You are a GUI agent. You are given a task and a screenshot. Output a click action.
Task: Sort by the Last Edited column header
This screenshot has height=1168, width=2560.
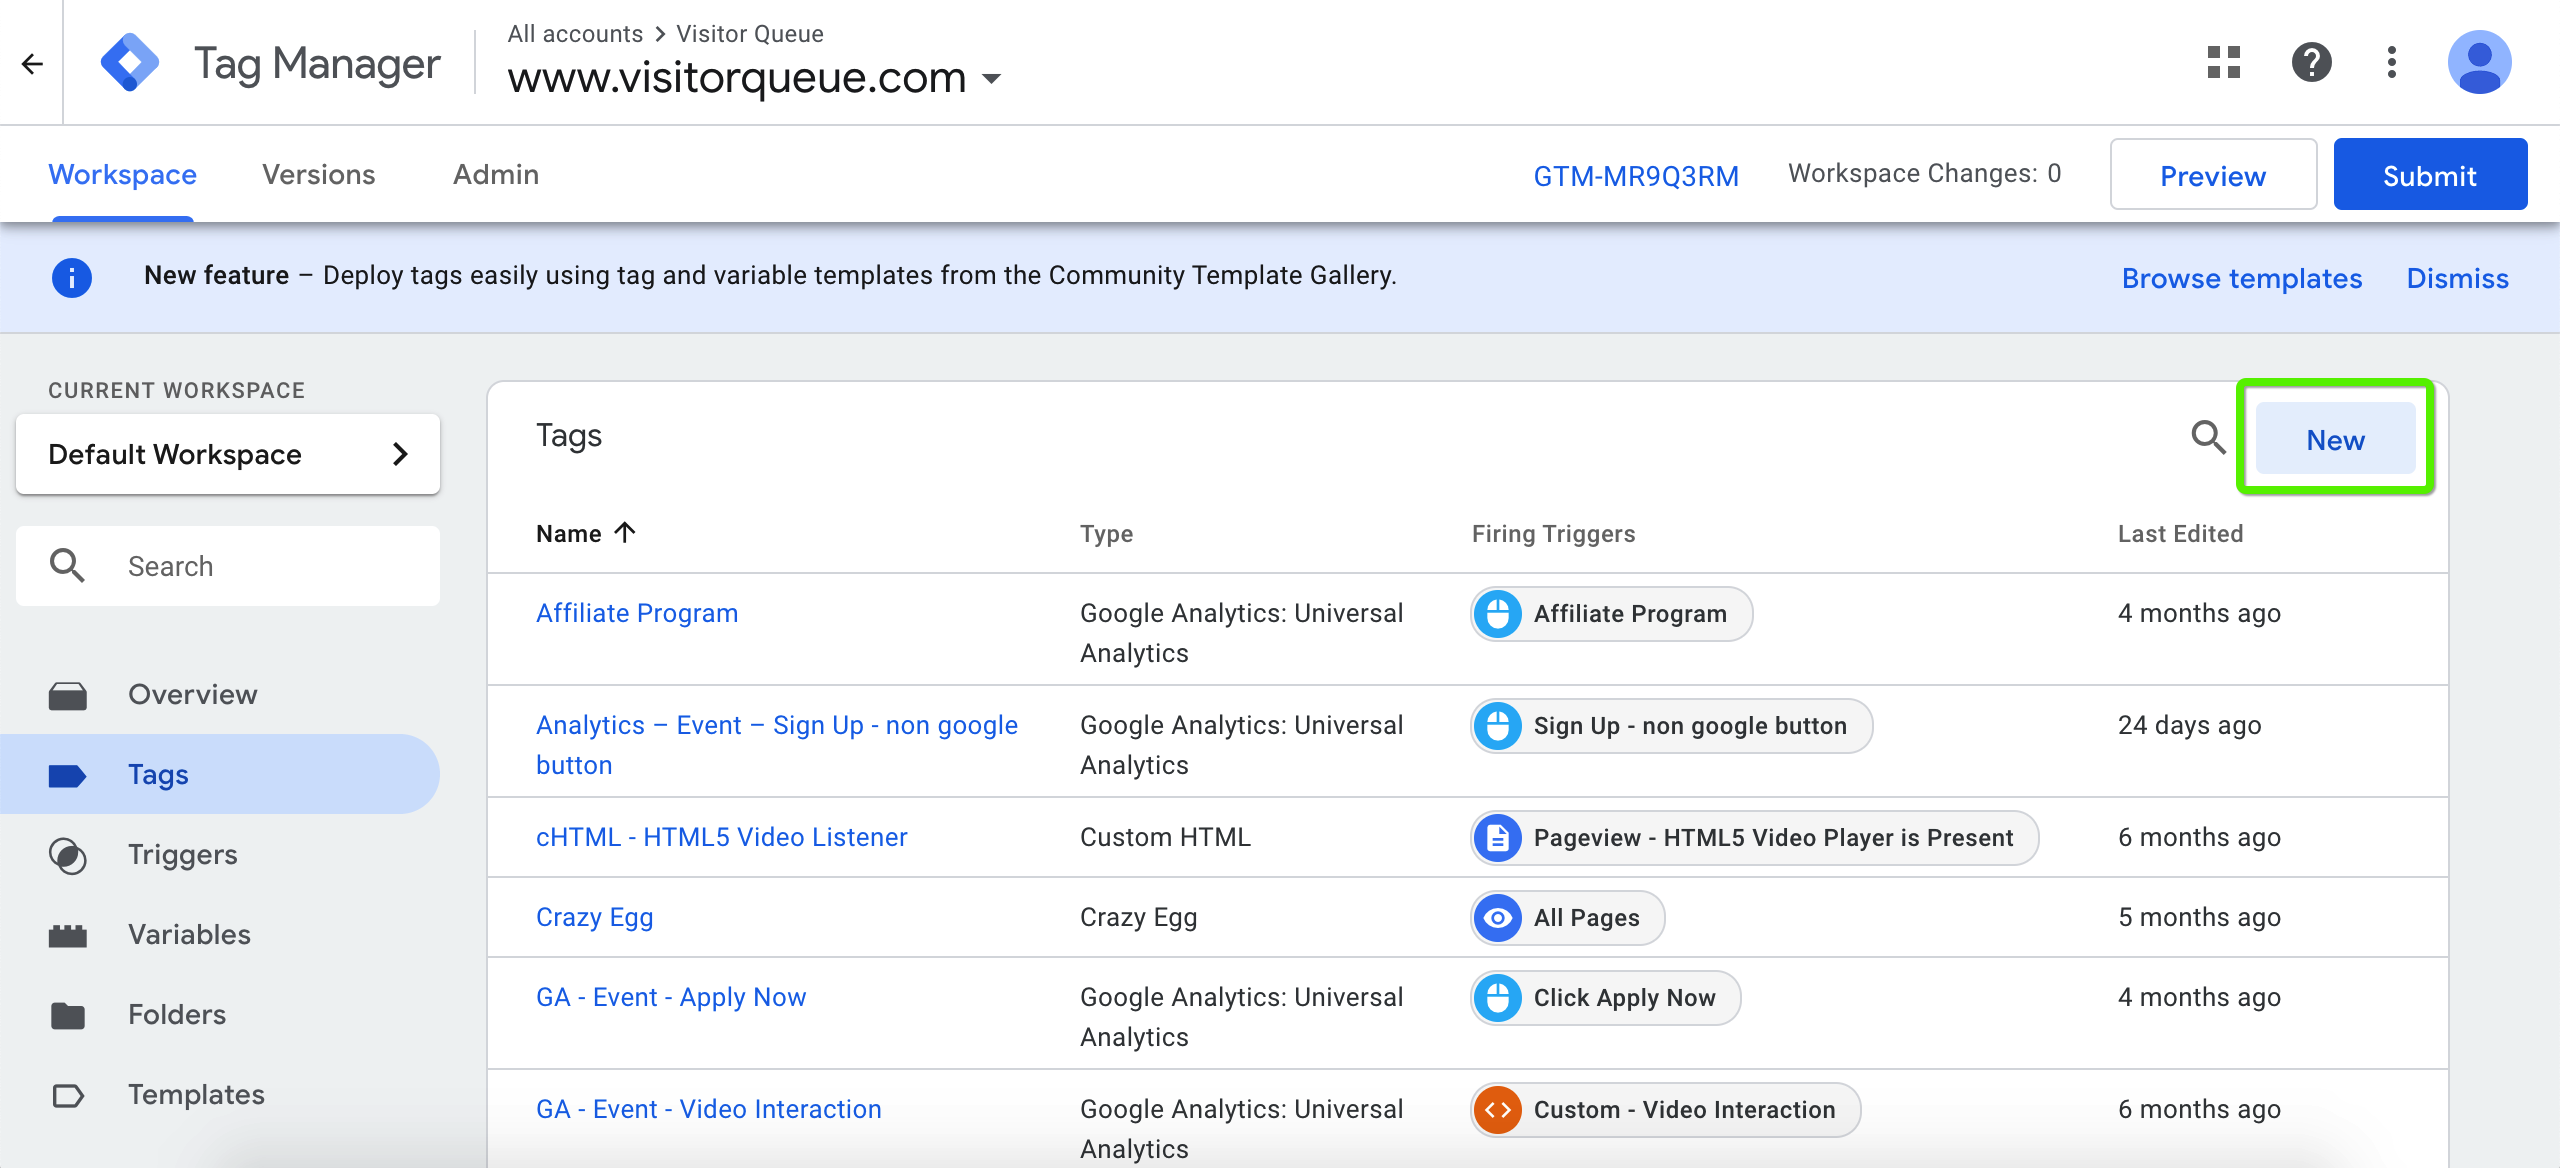click(x=2181, y=534)
